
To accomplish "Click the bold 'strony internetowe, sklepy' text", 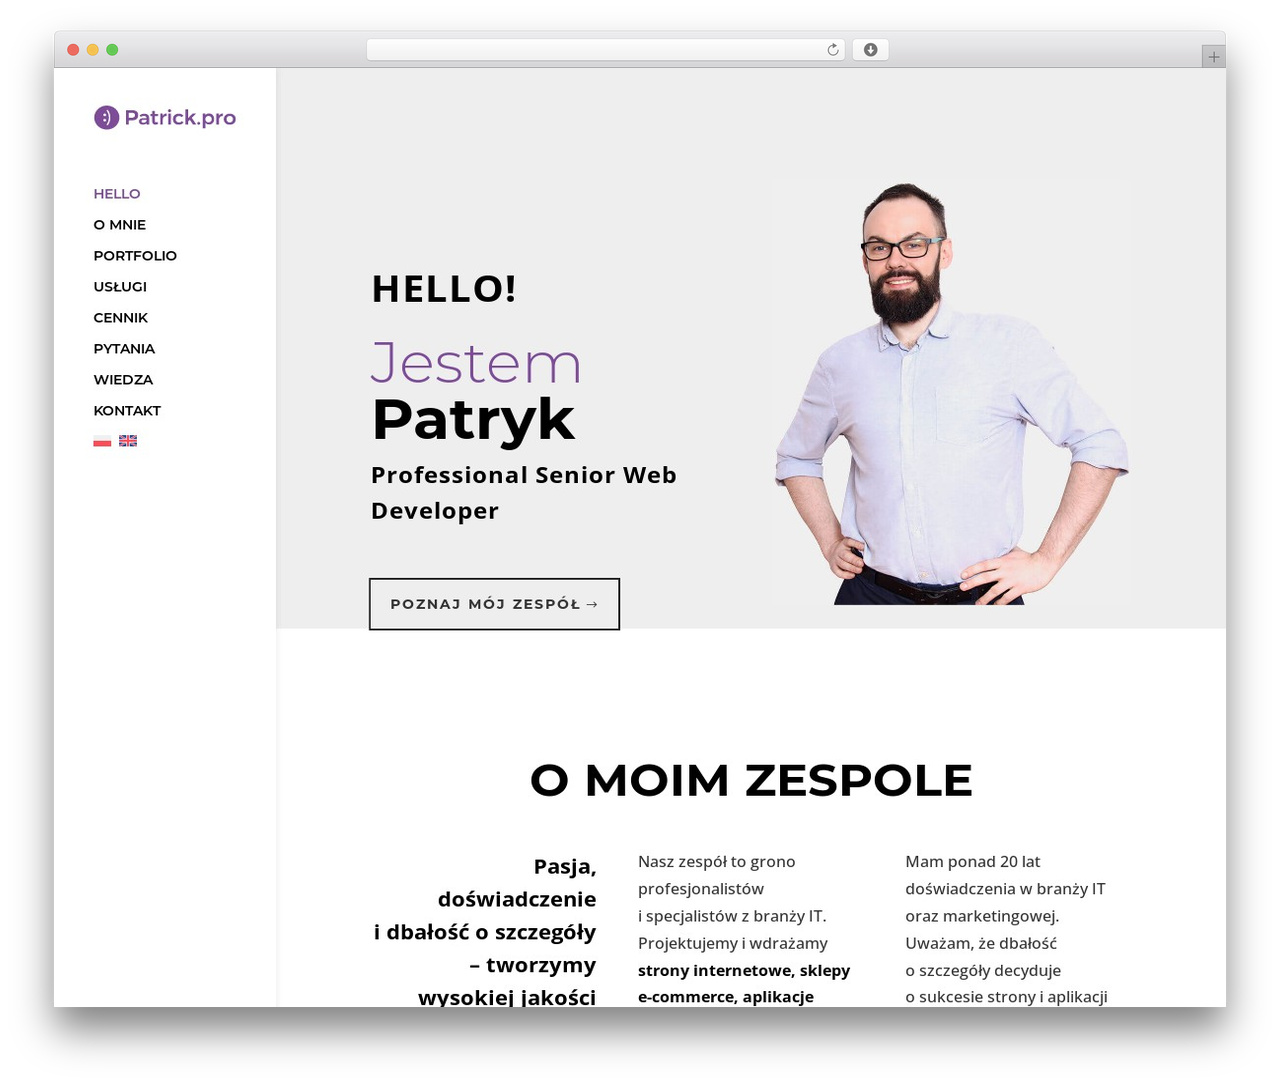I will pyautogui.click(x=744, y=970).
